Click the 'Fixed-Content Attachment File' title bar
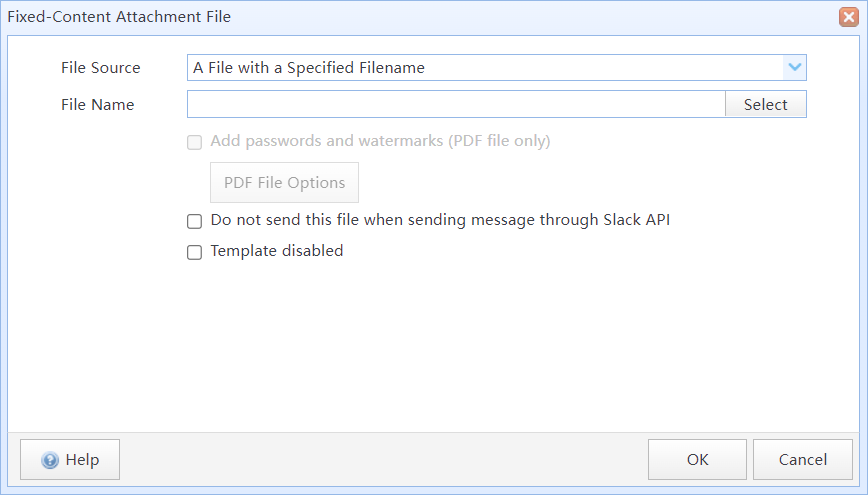Image resolution: width=868 pixels, height=495 pixels. (x=119, y=17)
